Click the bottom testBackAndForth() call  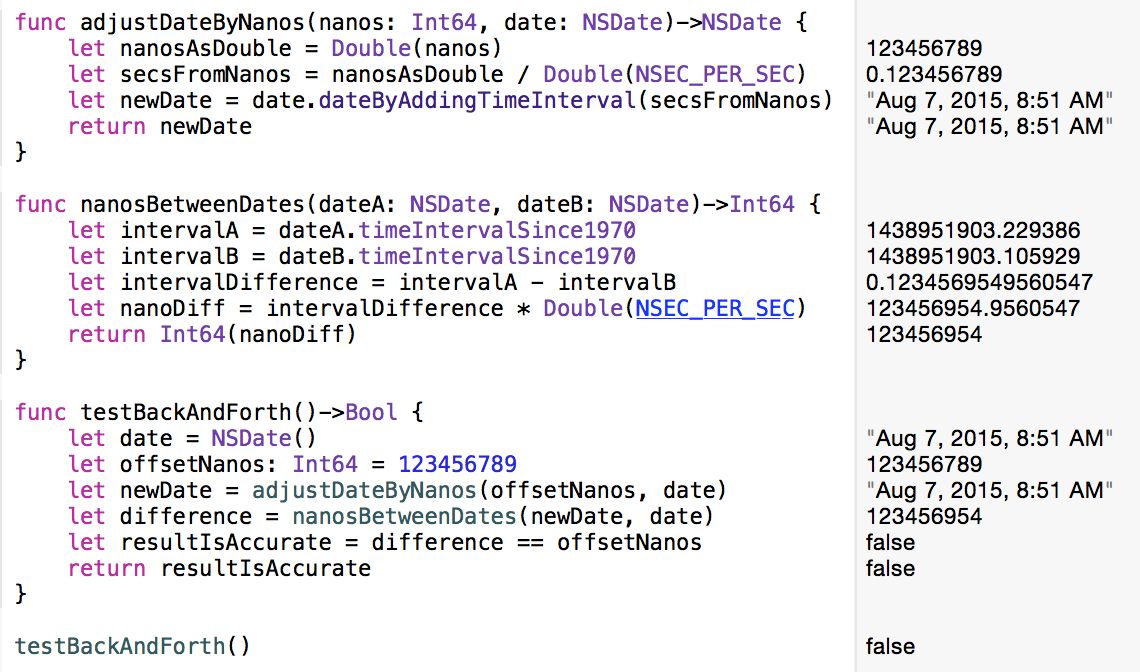[132, 646]
